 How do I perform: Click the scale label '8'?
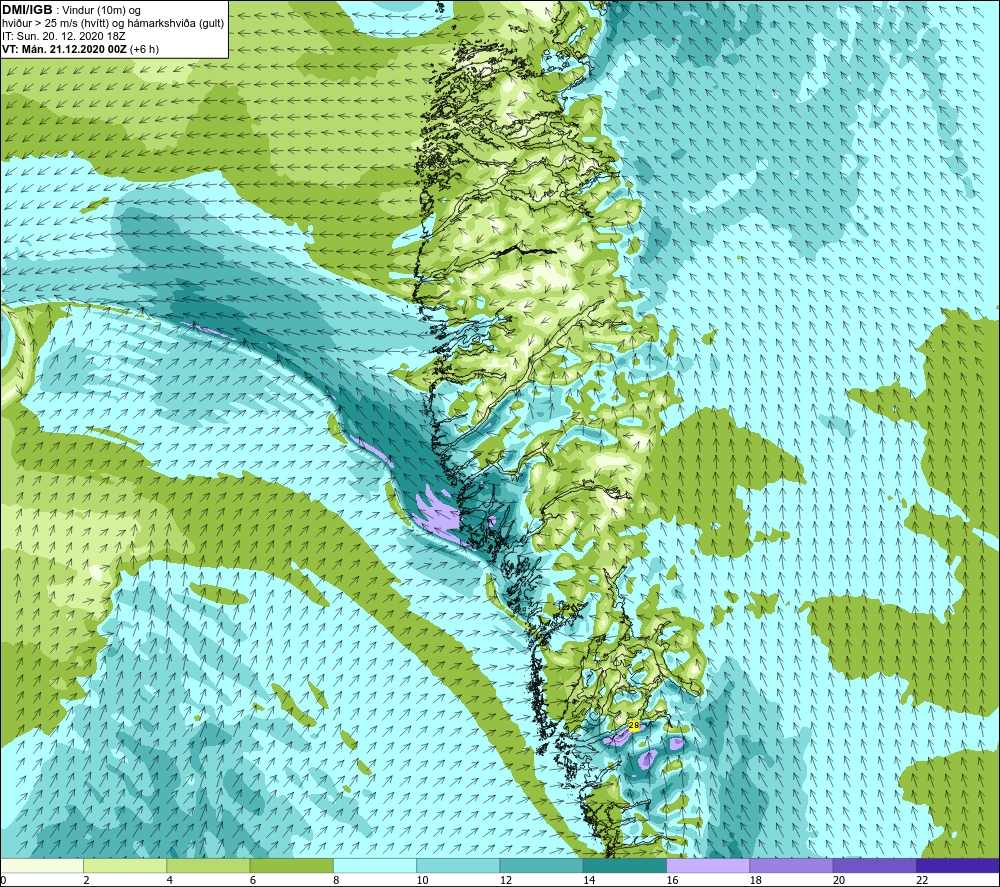pyautogui.click(x=336, y=881)
